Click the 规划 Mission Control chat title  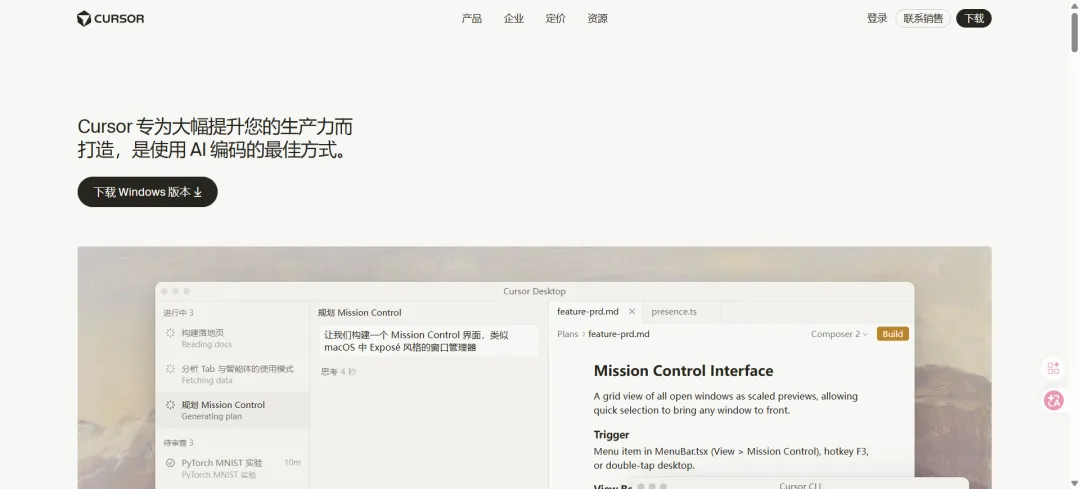[360, 313]
